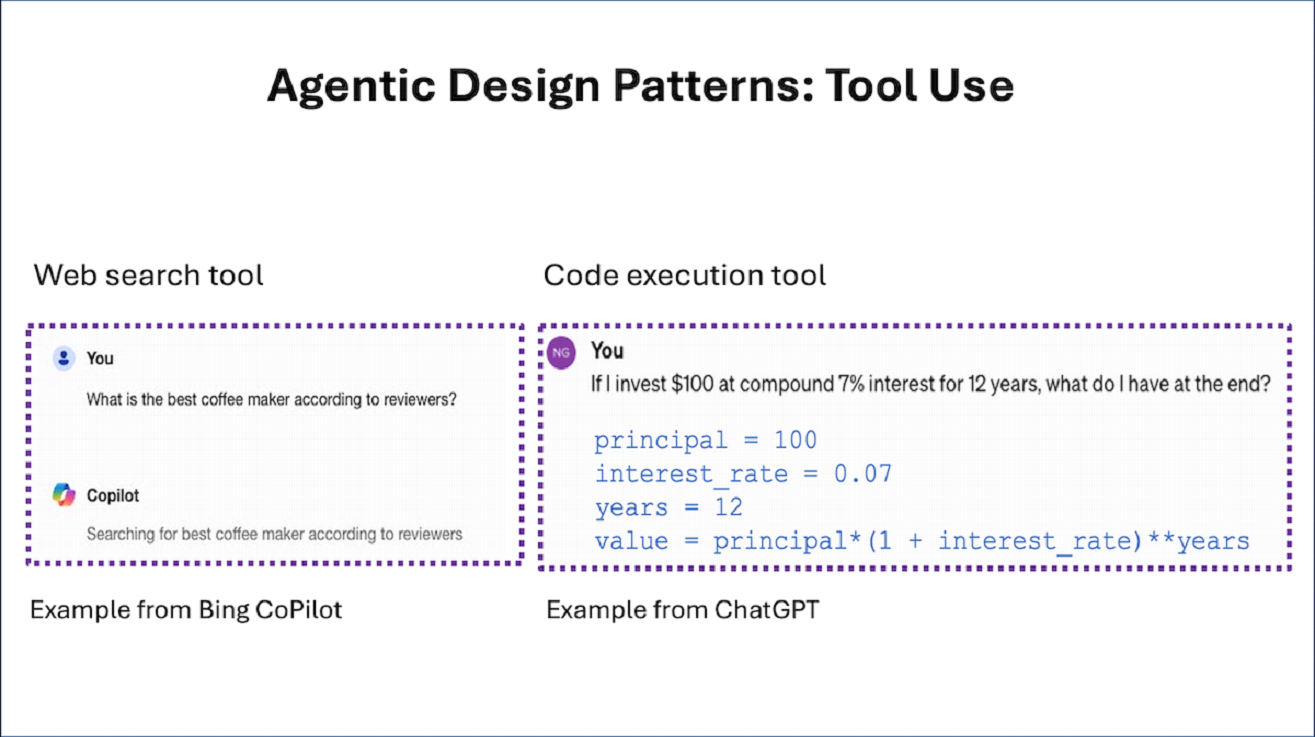The image size is (1315, 737).
Task: Click the slide title Agentic Design Patterns
Action: pyautogui.click(x=640, y=86)
